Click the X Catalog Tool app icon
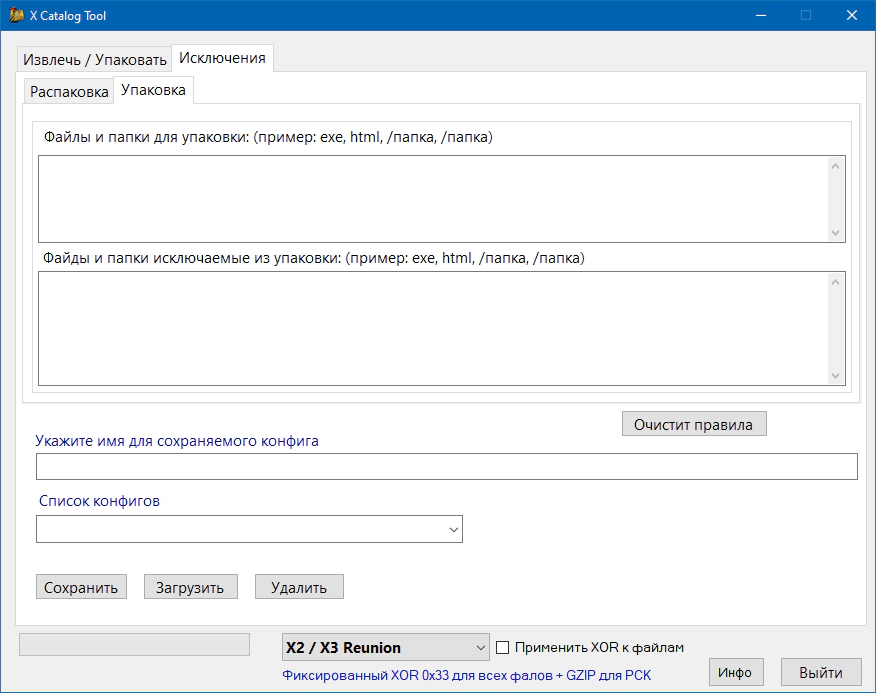This screenshot has width=876, height=693. [17, 16]
